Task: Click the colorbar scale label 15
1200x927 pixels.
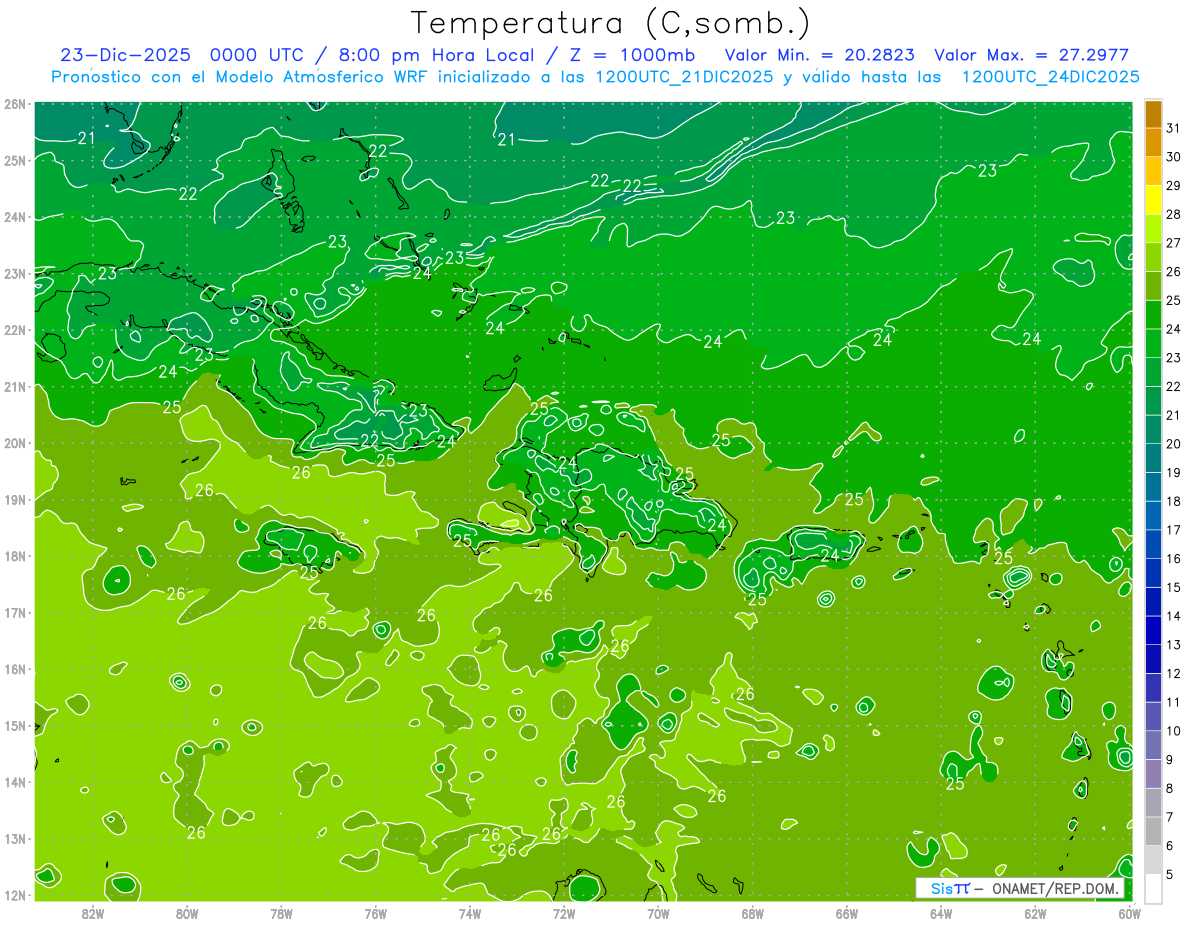Action: pos(1174,588)
